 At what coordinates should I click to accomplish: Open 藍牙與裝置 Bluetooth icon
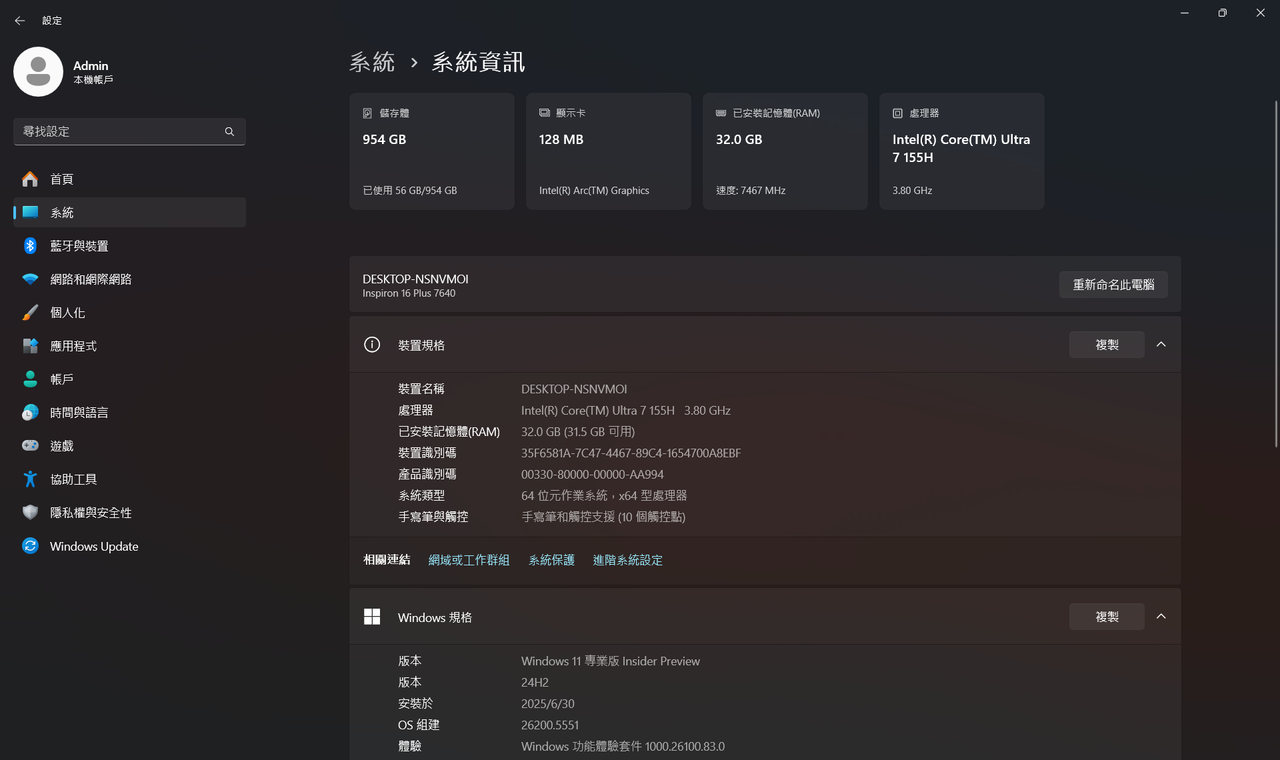[x=30, y=246]
